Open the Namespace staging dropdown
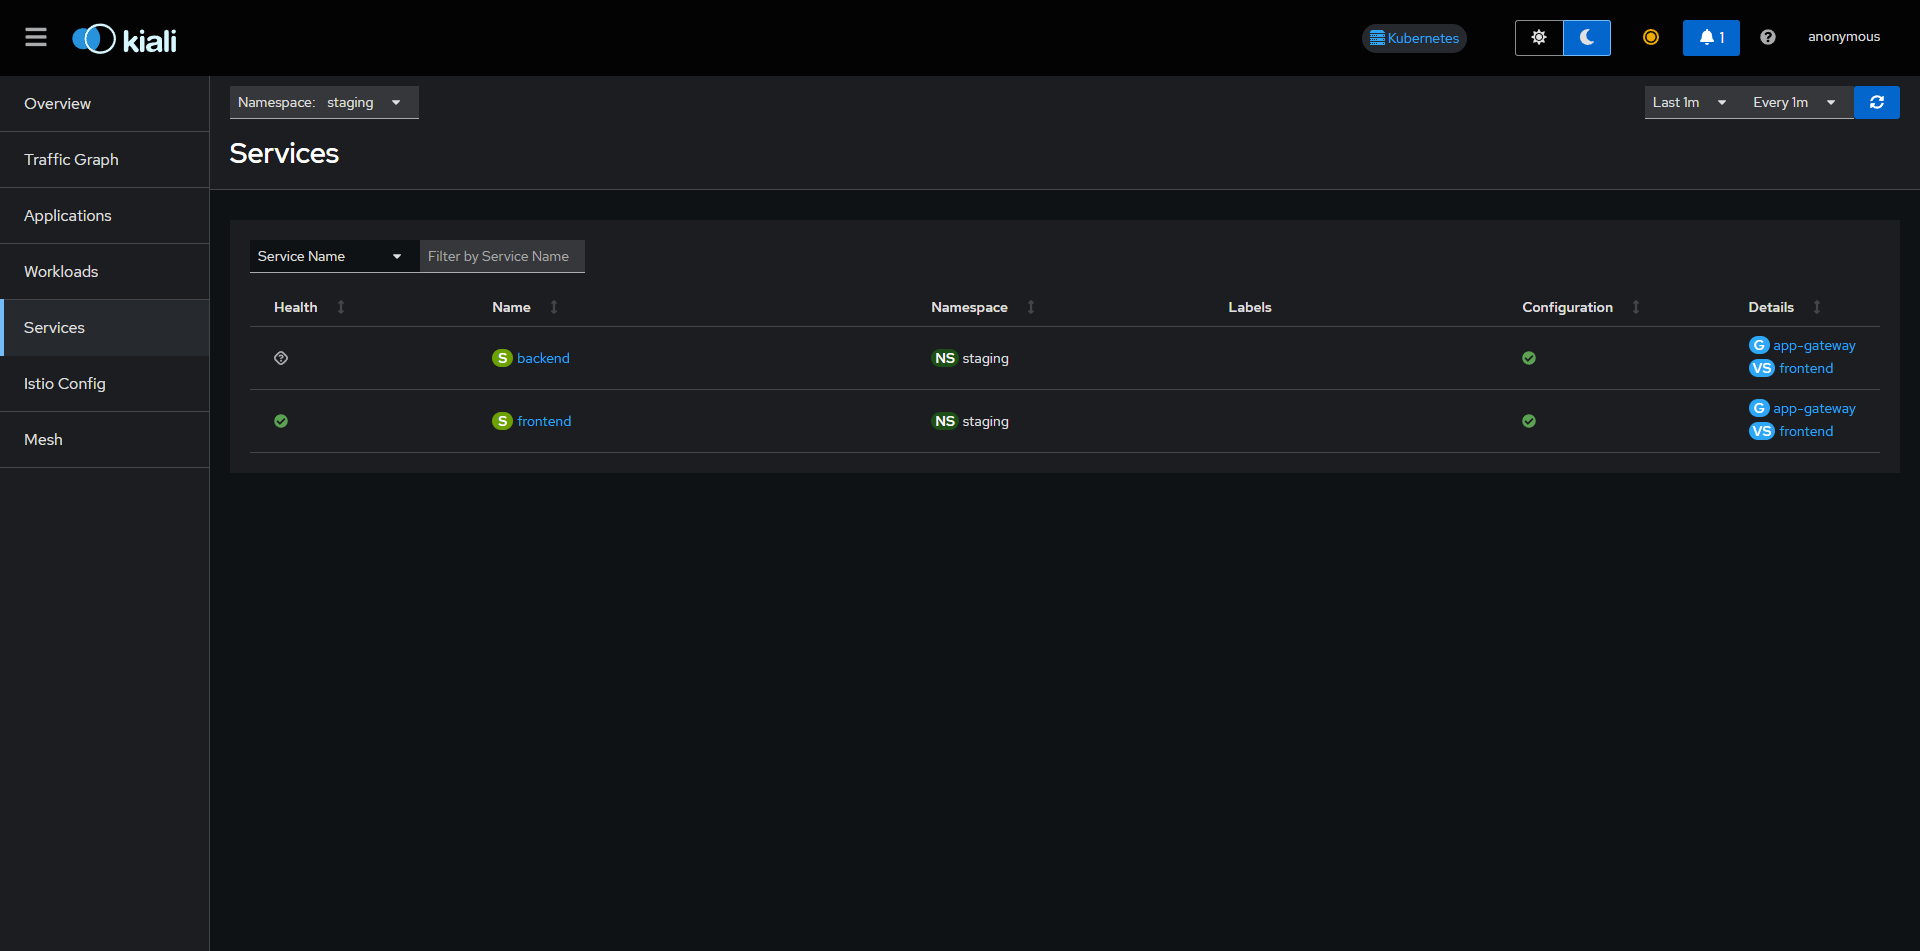The width and height of the screenshot is (1920, 951). (x=324, y=102)
